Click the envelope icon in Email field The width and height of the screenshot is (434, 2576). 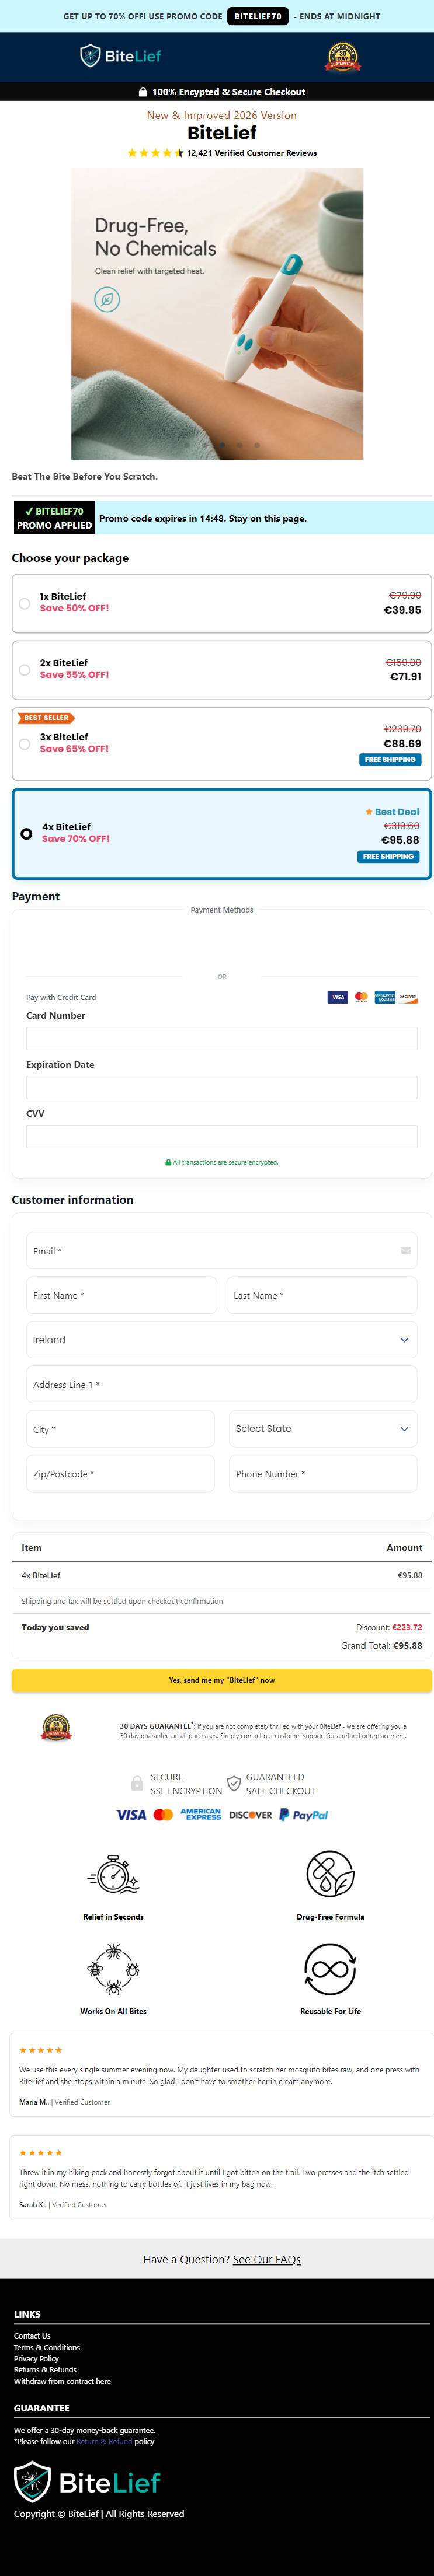[406, 1250]
